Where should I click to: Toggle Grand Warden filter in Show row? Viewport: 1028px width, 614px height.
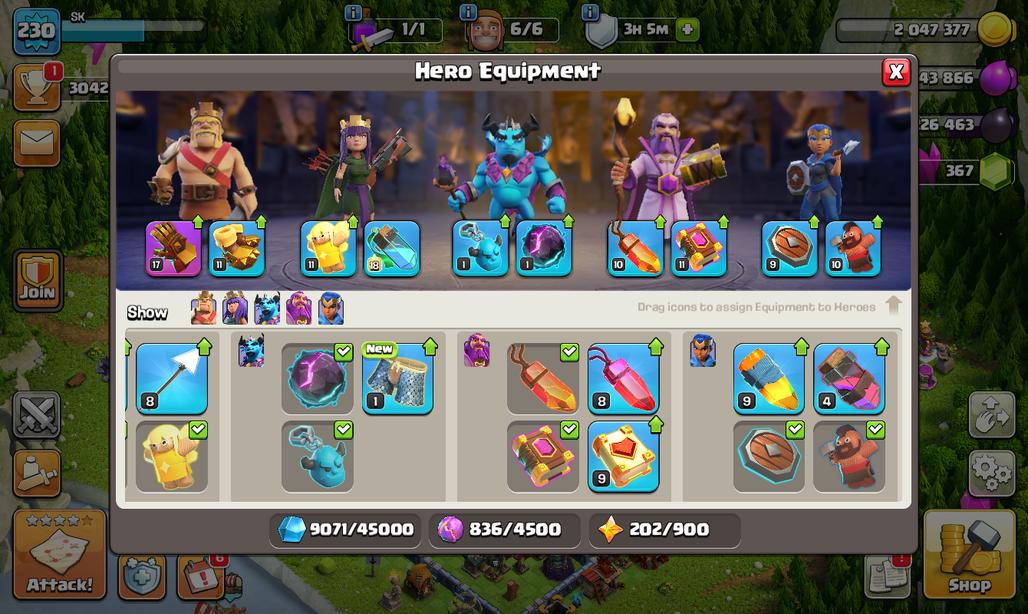[x=299, y=309]
